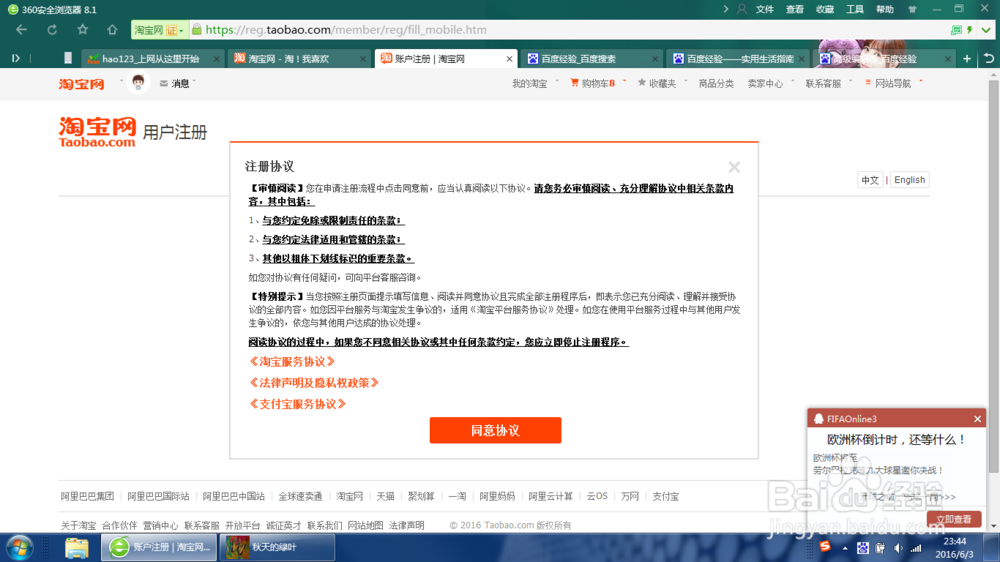Open the file explorer taskbar icon

(x=77, y=548)
